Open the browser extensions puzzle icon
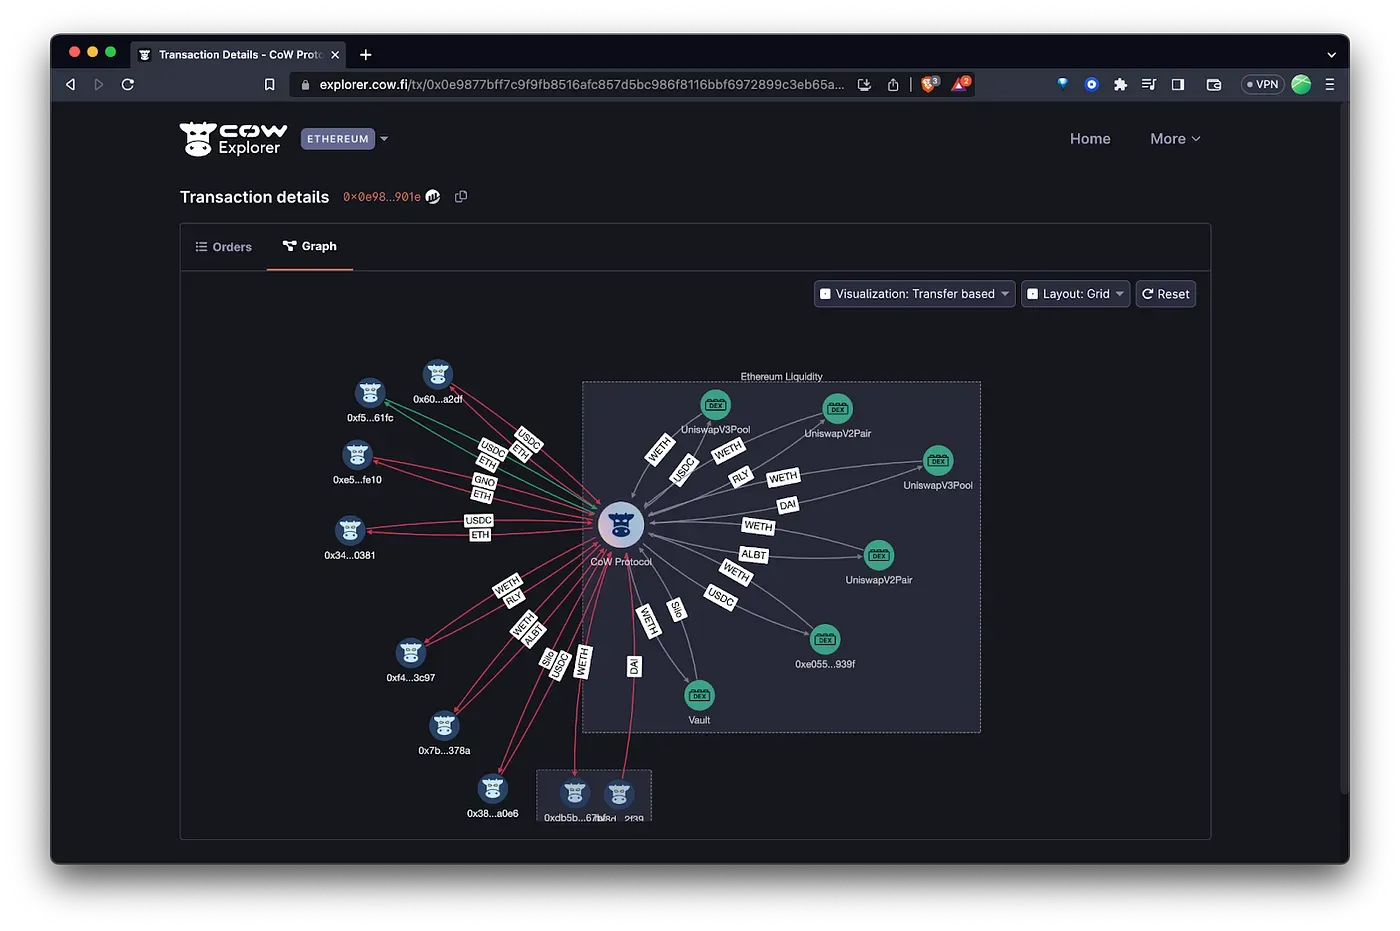The width and height of the screenshot is (1400, 931). coord(1120,85)
